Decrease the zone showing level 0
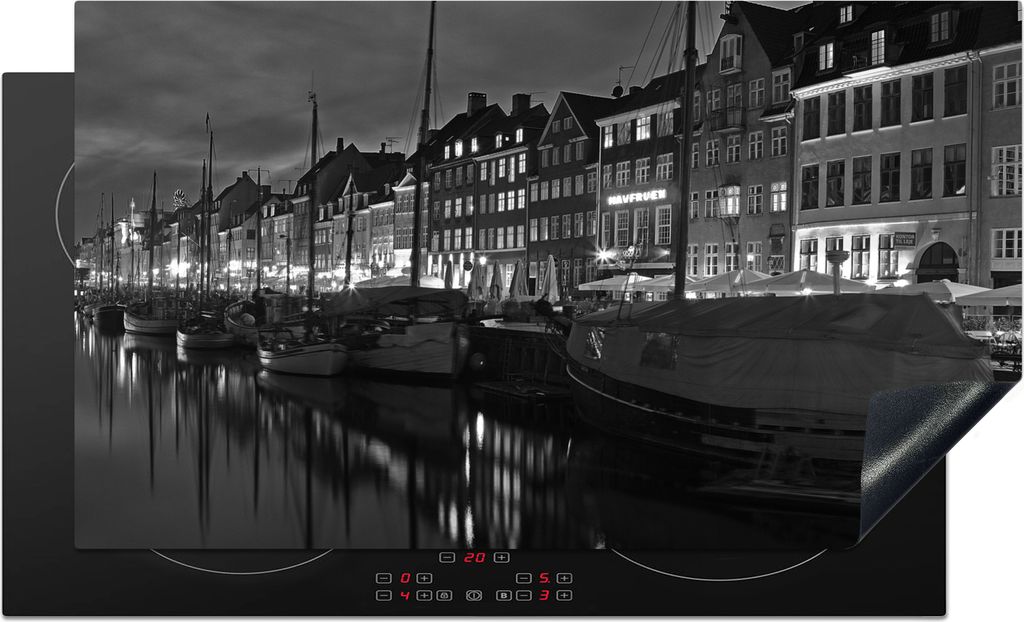This screenshot has height=622, width=1024. pos(384,578)
